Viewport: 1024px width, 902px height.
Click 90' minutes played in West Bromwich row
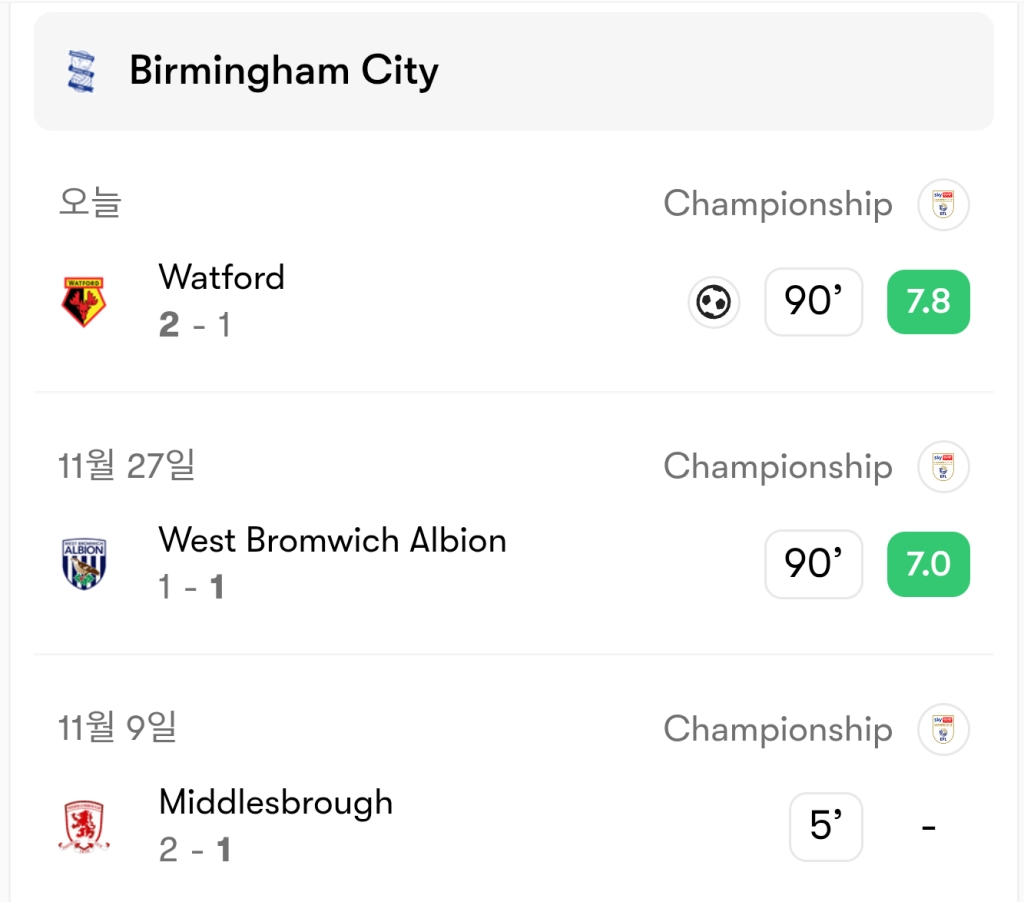pos(813,564)
